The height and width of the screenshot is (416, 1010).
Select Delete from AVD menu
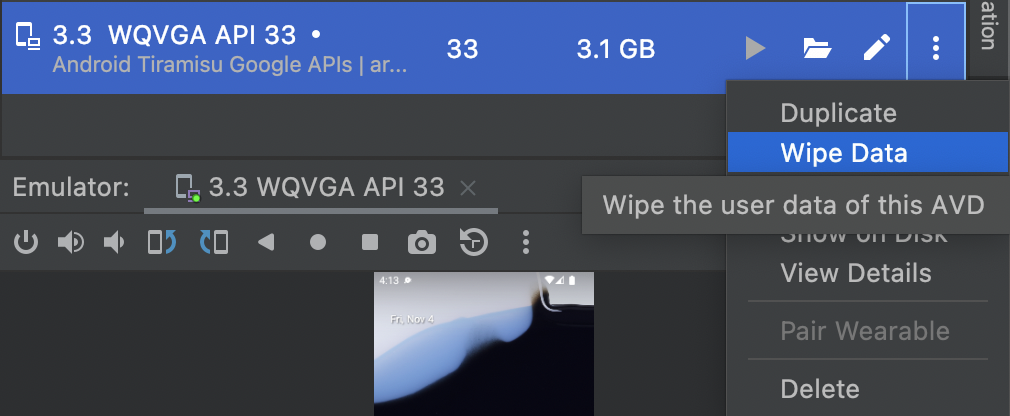tap(819, 388)
